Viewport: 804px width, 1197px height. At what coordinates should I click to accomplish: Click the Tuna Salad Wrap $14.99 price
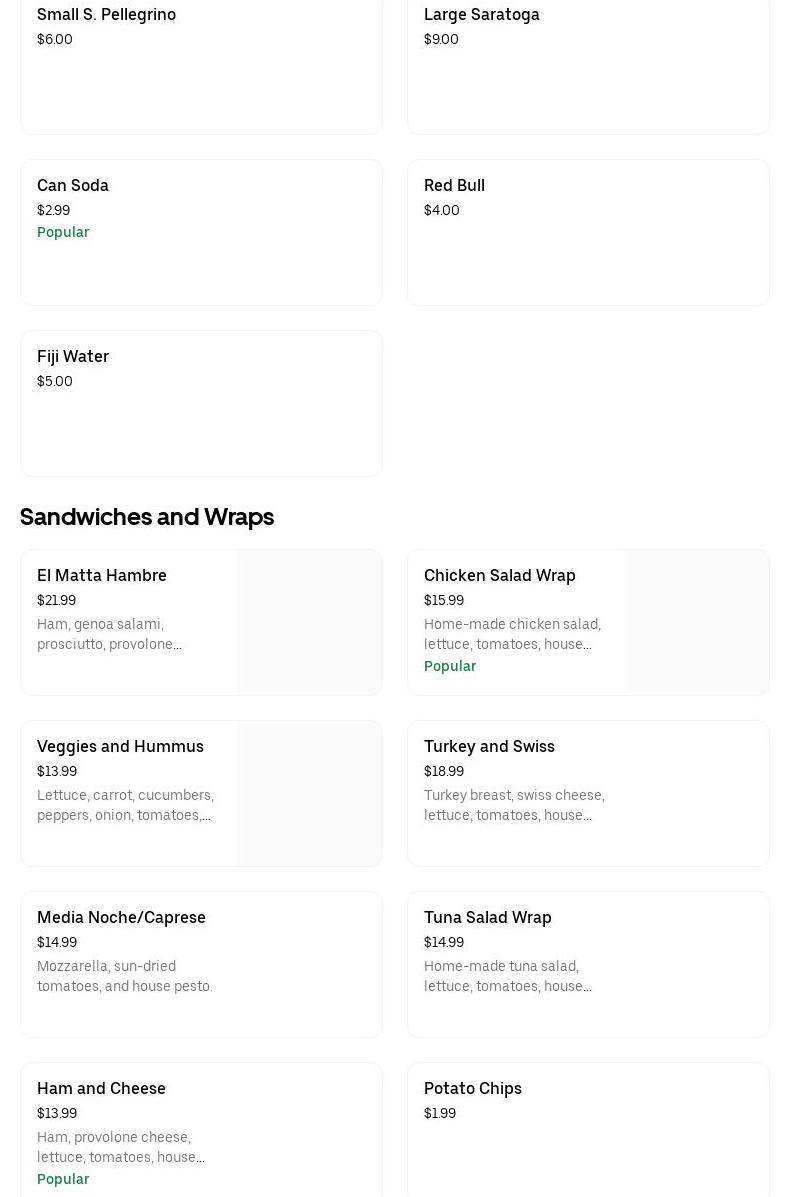pos(443,942)
